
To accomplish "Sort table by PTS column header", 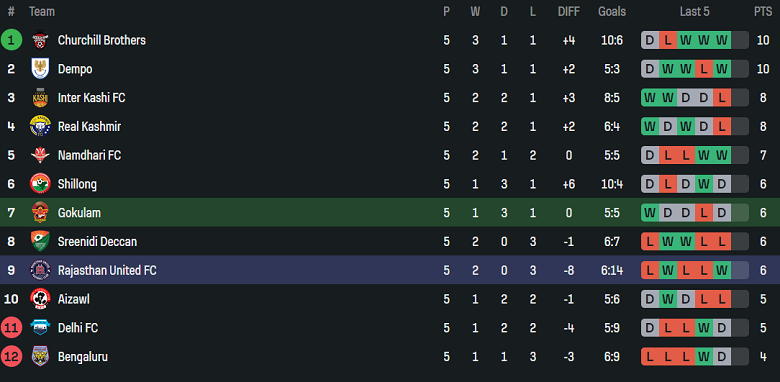I will coord(763,11).
